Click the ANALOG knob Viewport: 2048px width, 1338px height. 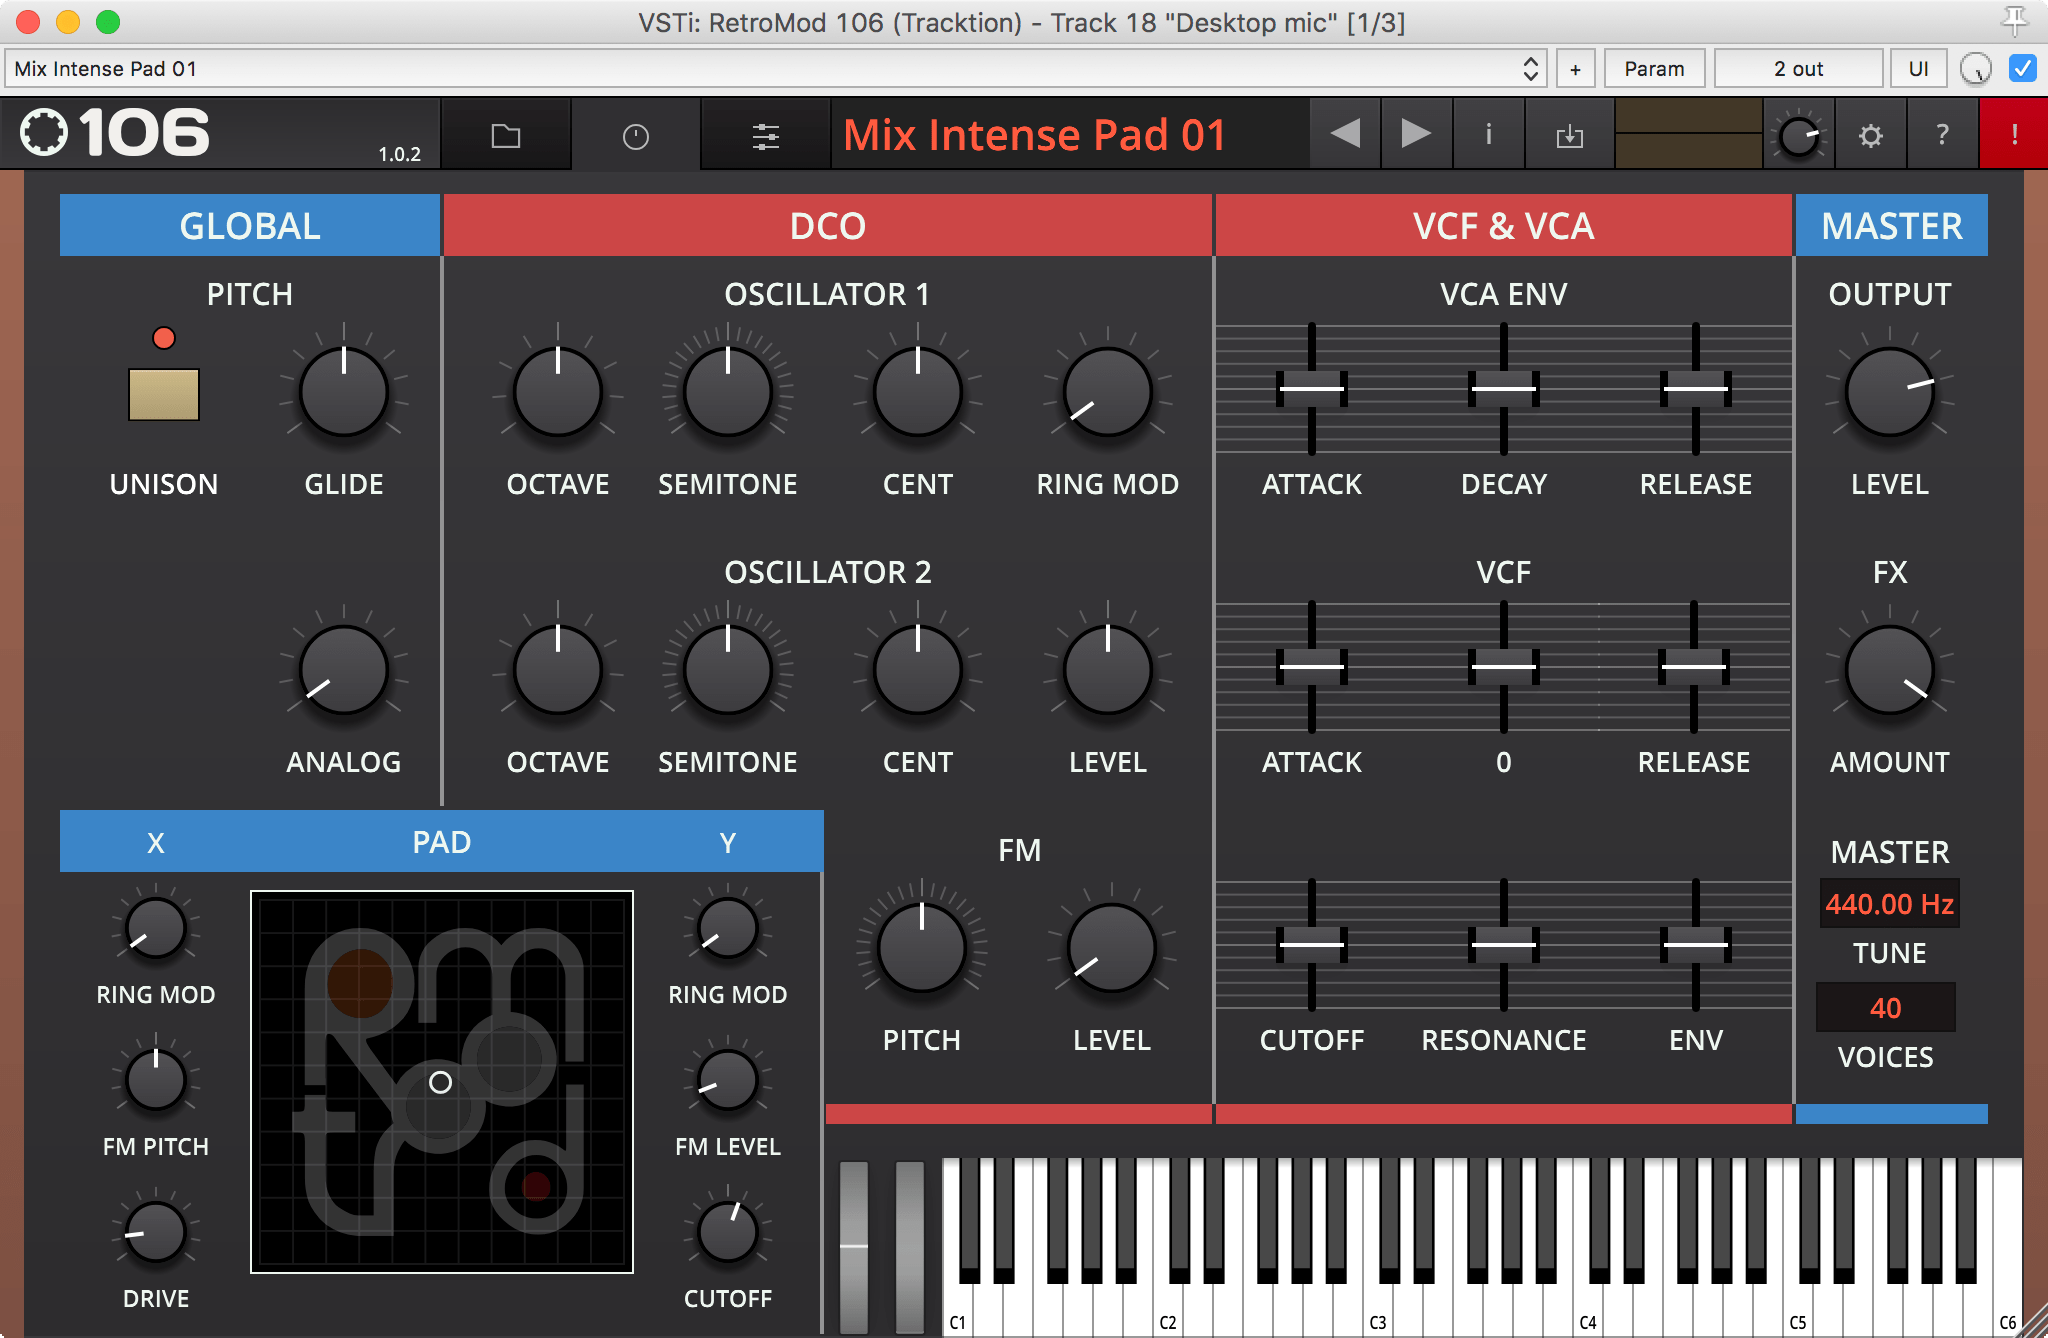tap(344, 669)
